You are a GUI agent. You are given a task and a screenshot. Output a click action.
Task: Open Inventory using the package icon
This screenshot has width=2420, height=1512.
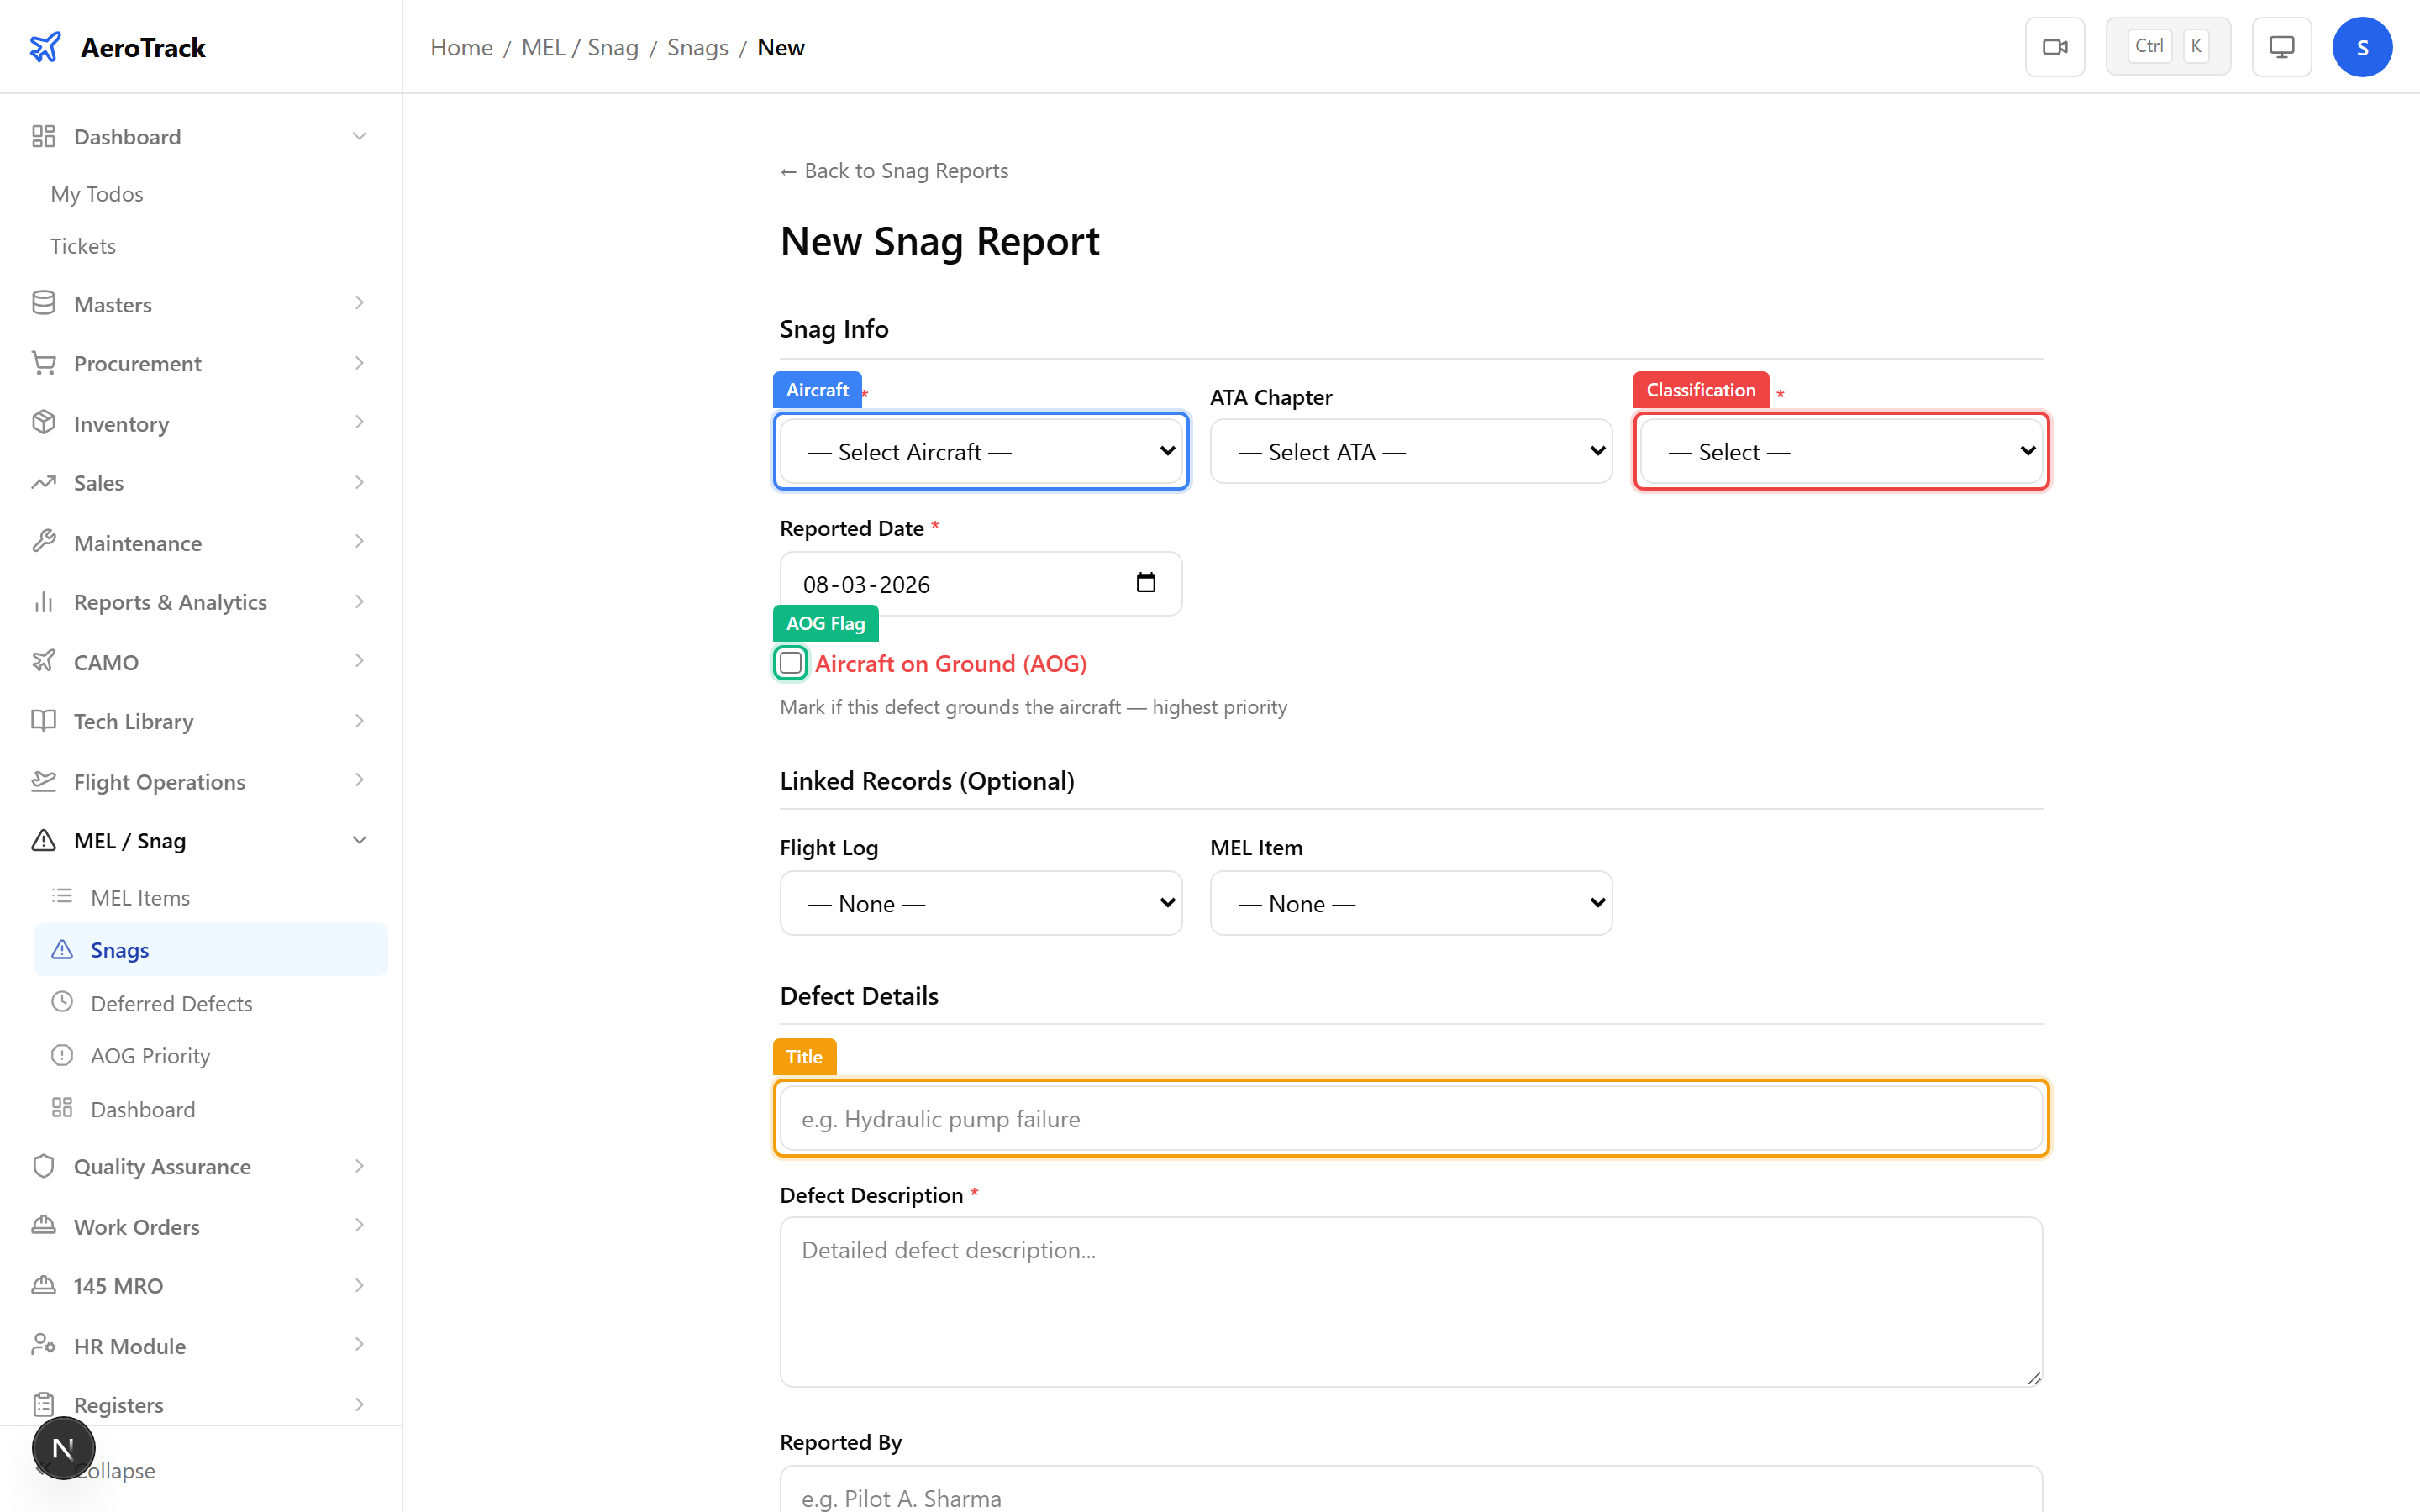pos(44,422)
